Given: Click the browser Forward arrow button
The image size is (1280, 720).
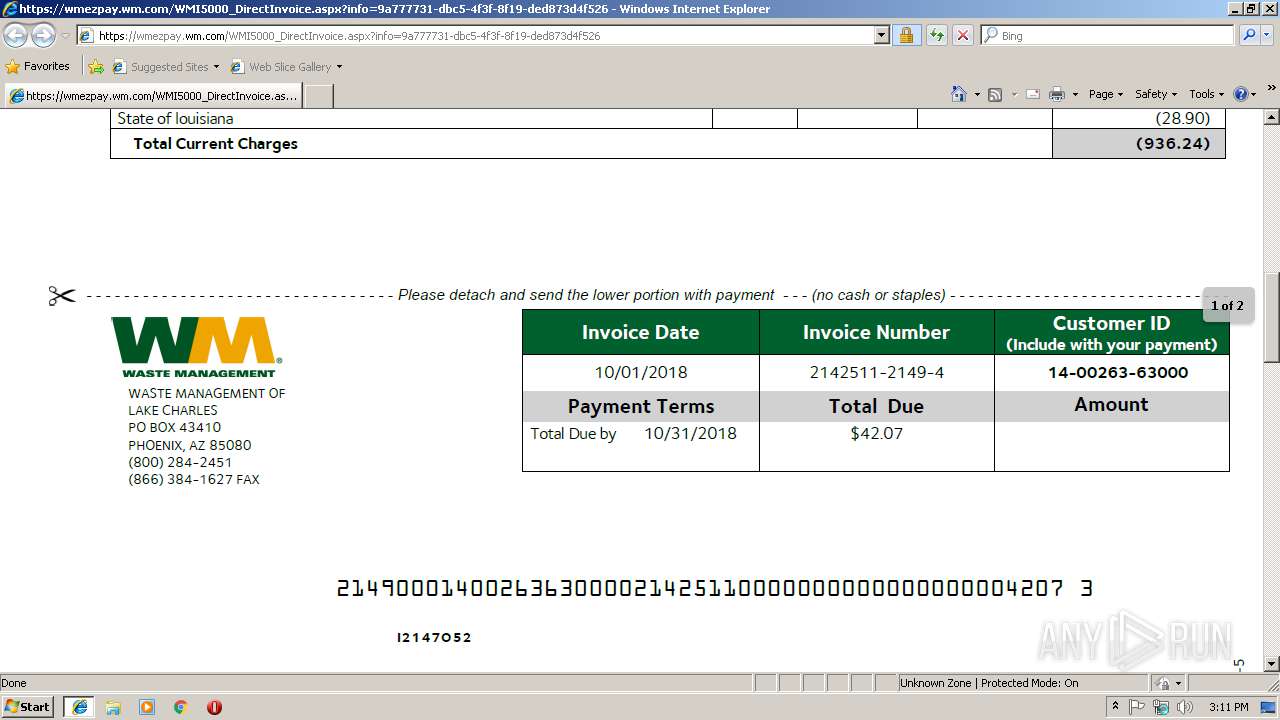Looking at the screenshot, I should click(43, 36).
